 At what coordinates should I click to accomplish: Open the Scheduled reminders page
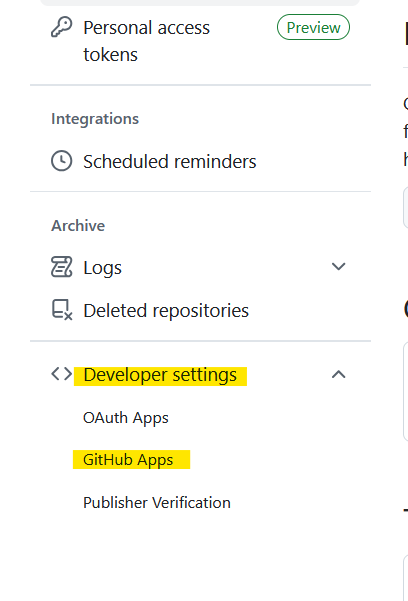click(169, 161)
